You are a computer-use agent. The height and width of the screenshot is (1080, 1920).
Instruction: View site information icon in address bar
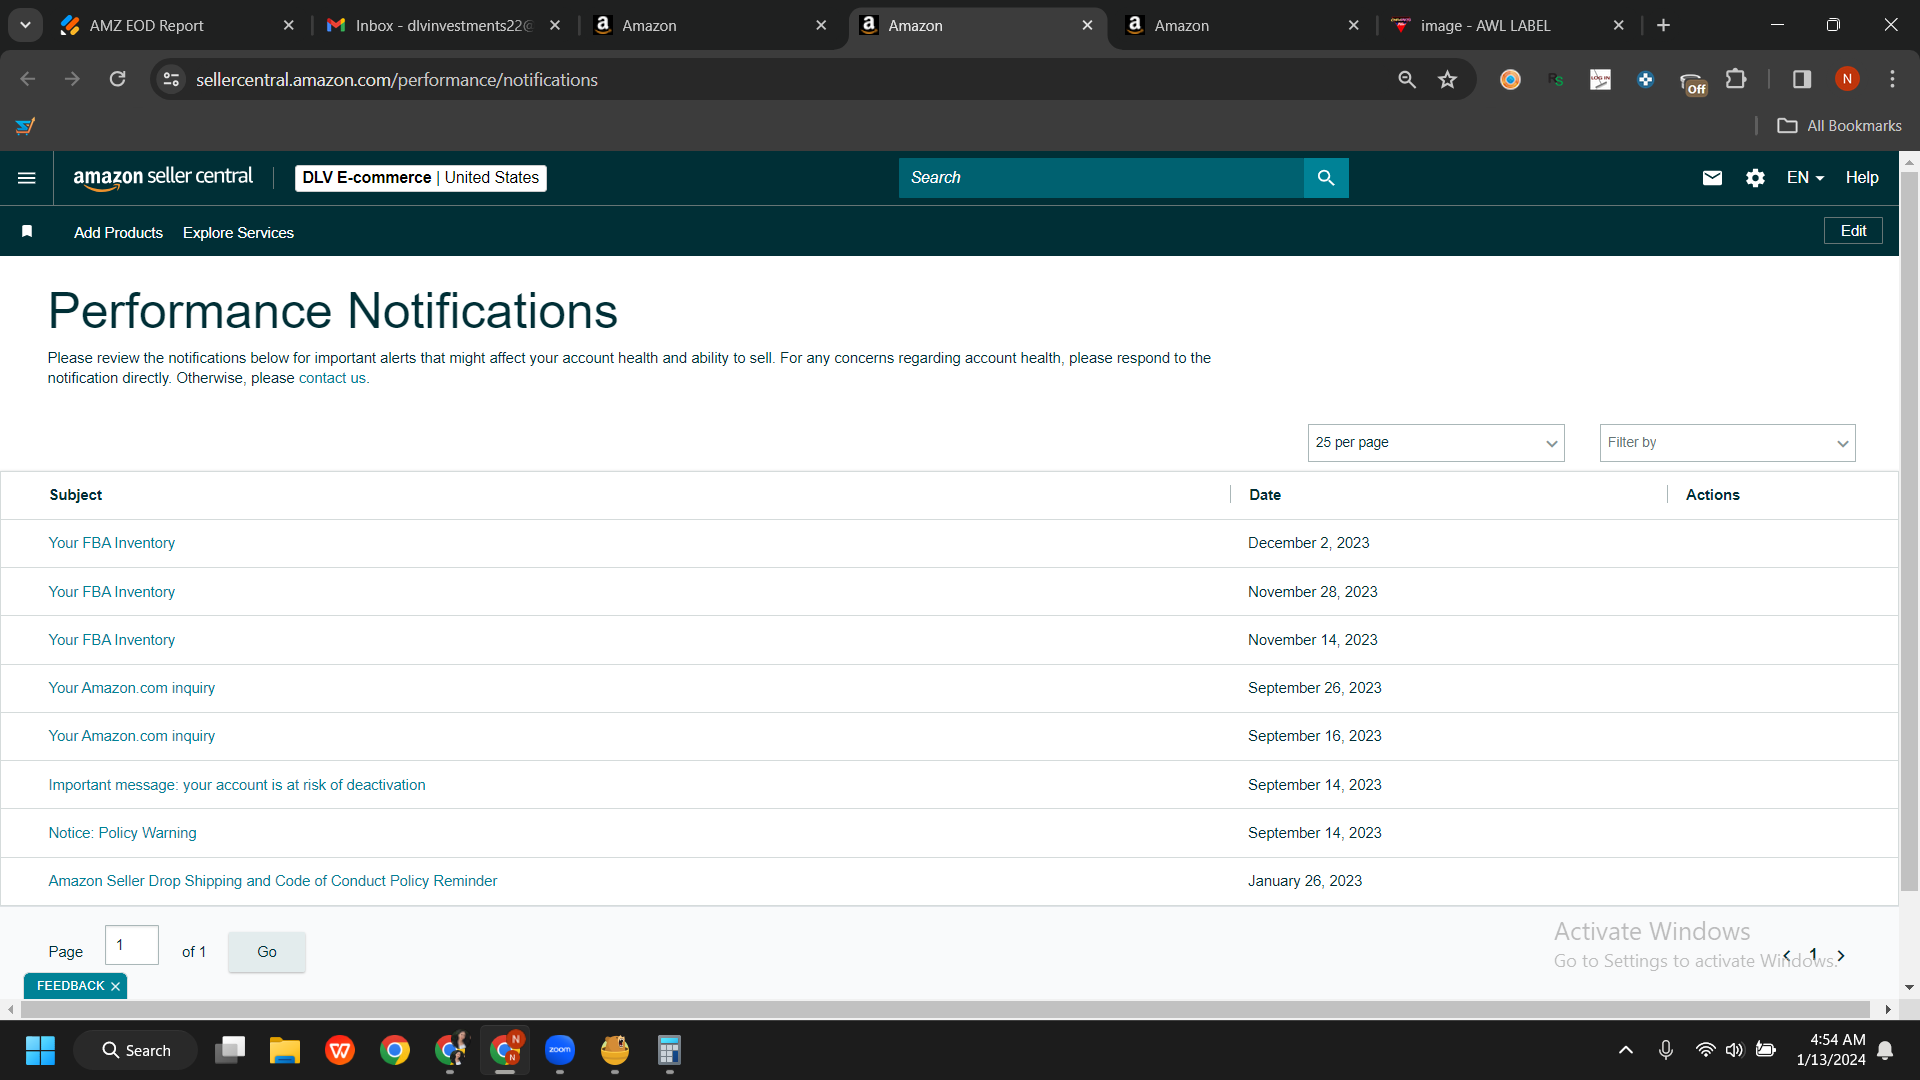[x=171, y=79]
